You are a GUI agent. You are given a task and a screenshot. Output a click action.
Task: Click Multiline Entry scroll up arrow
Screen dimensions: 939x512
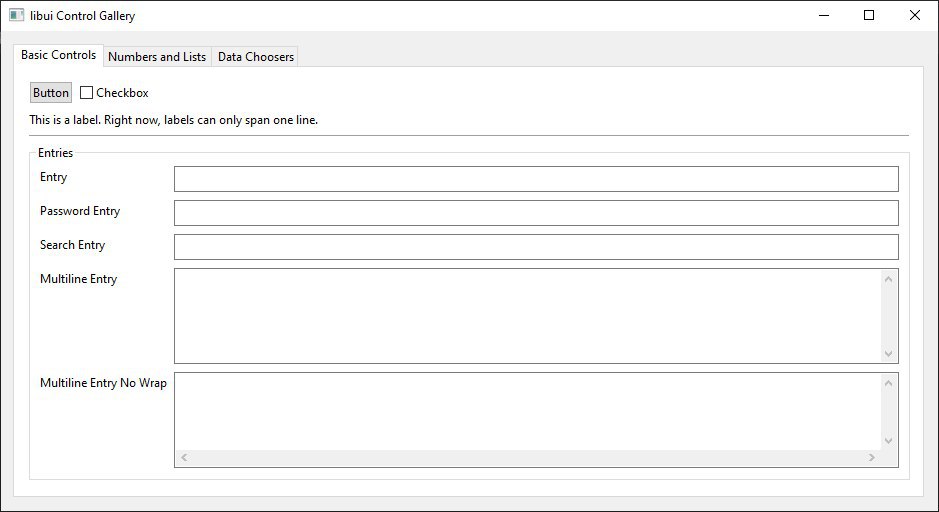coord(888,279)
